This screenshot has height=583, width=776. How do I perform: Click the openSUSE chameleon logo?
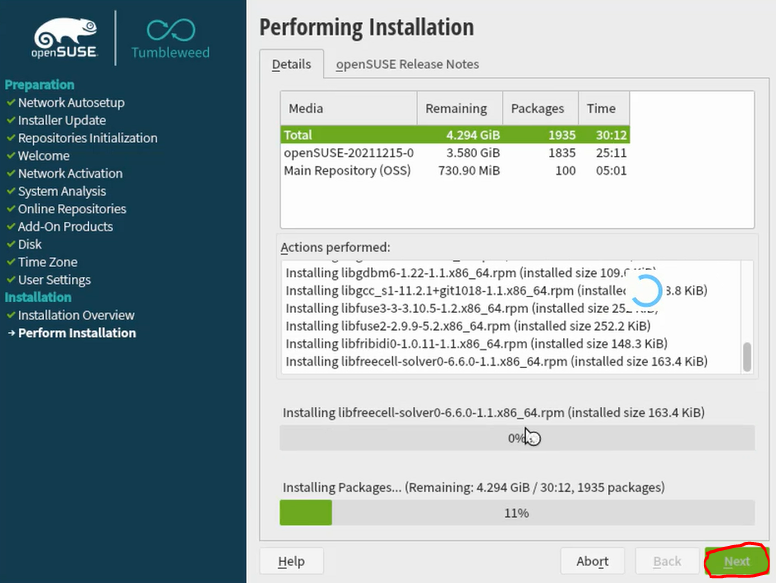[64, 38]
